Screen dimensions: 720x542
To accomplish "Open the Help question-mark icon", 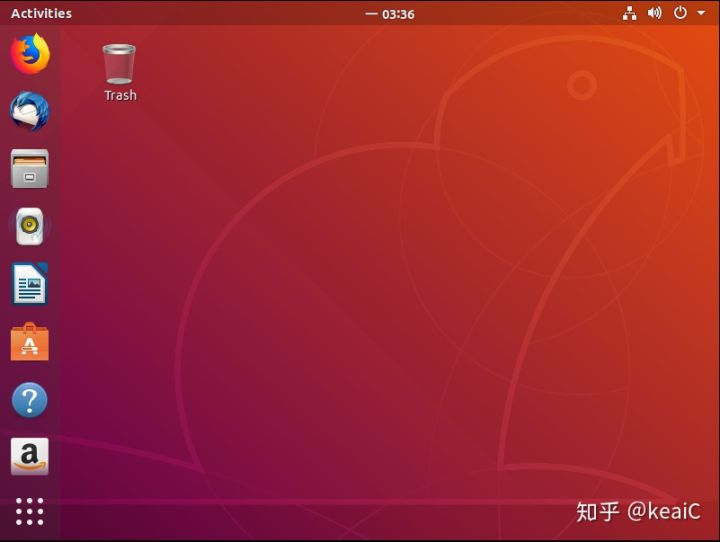I will (x=30, y=400).
